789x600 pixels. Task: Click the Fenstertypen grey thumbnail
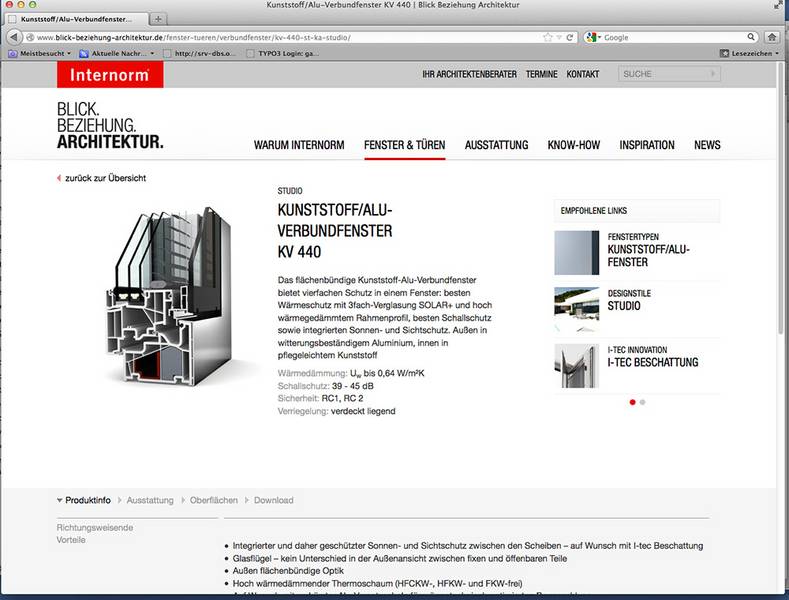click(x=577, y=253)
